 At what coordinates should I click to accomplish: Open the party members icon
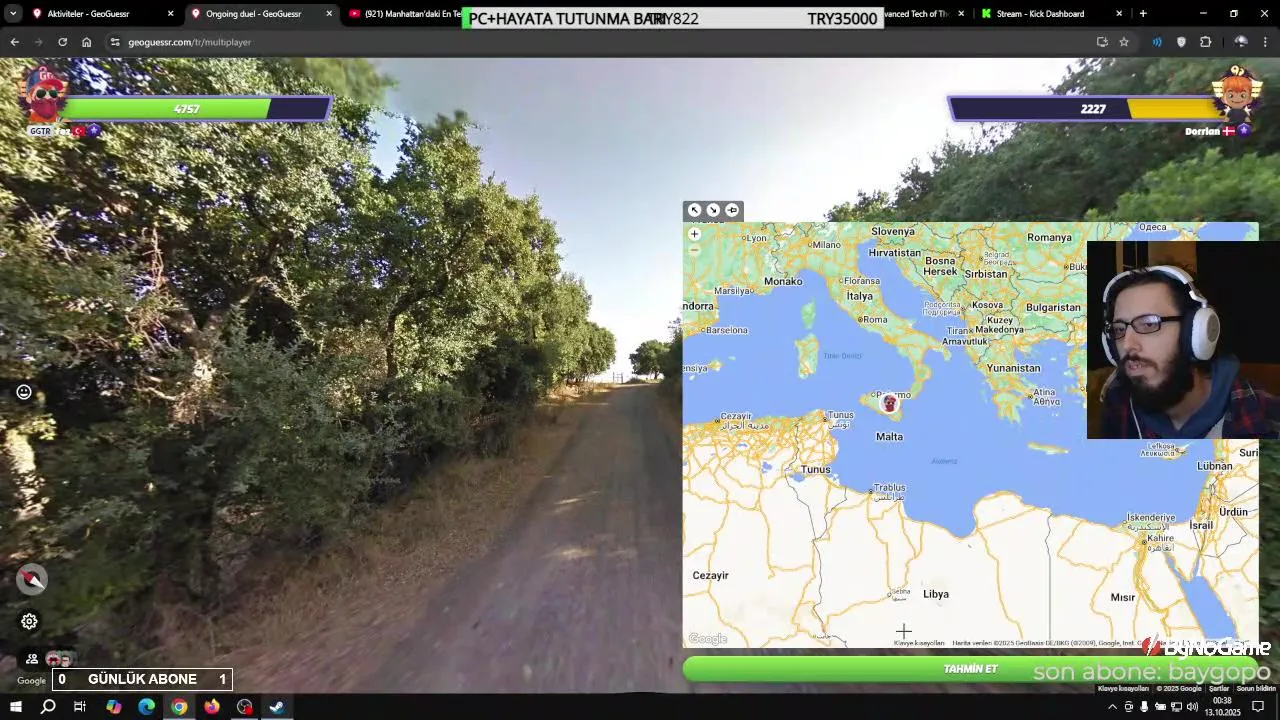(32, 659)
